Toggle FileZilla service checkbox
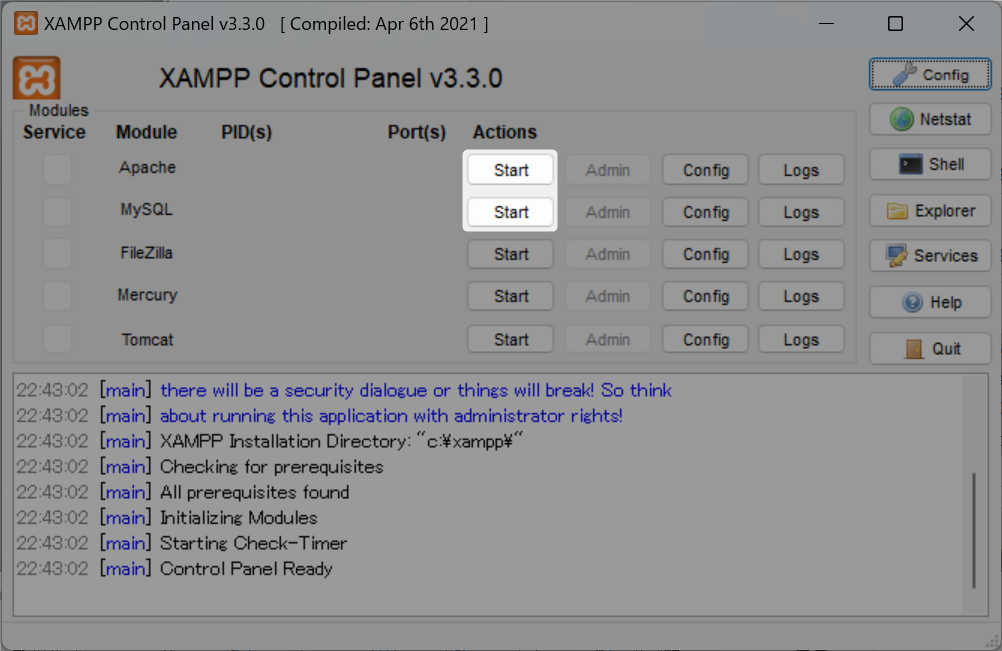 point(57,254)
